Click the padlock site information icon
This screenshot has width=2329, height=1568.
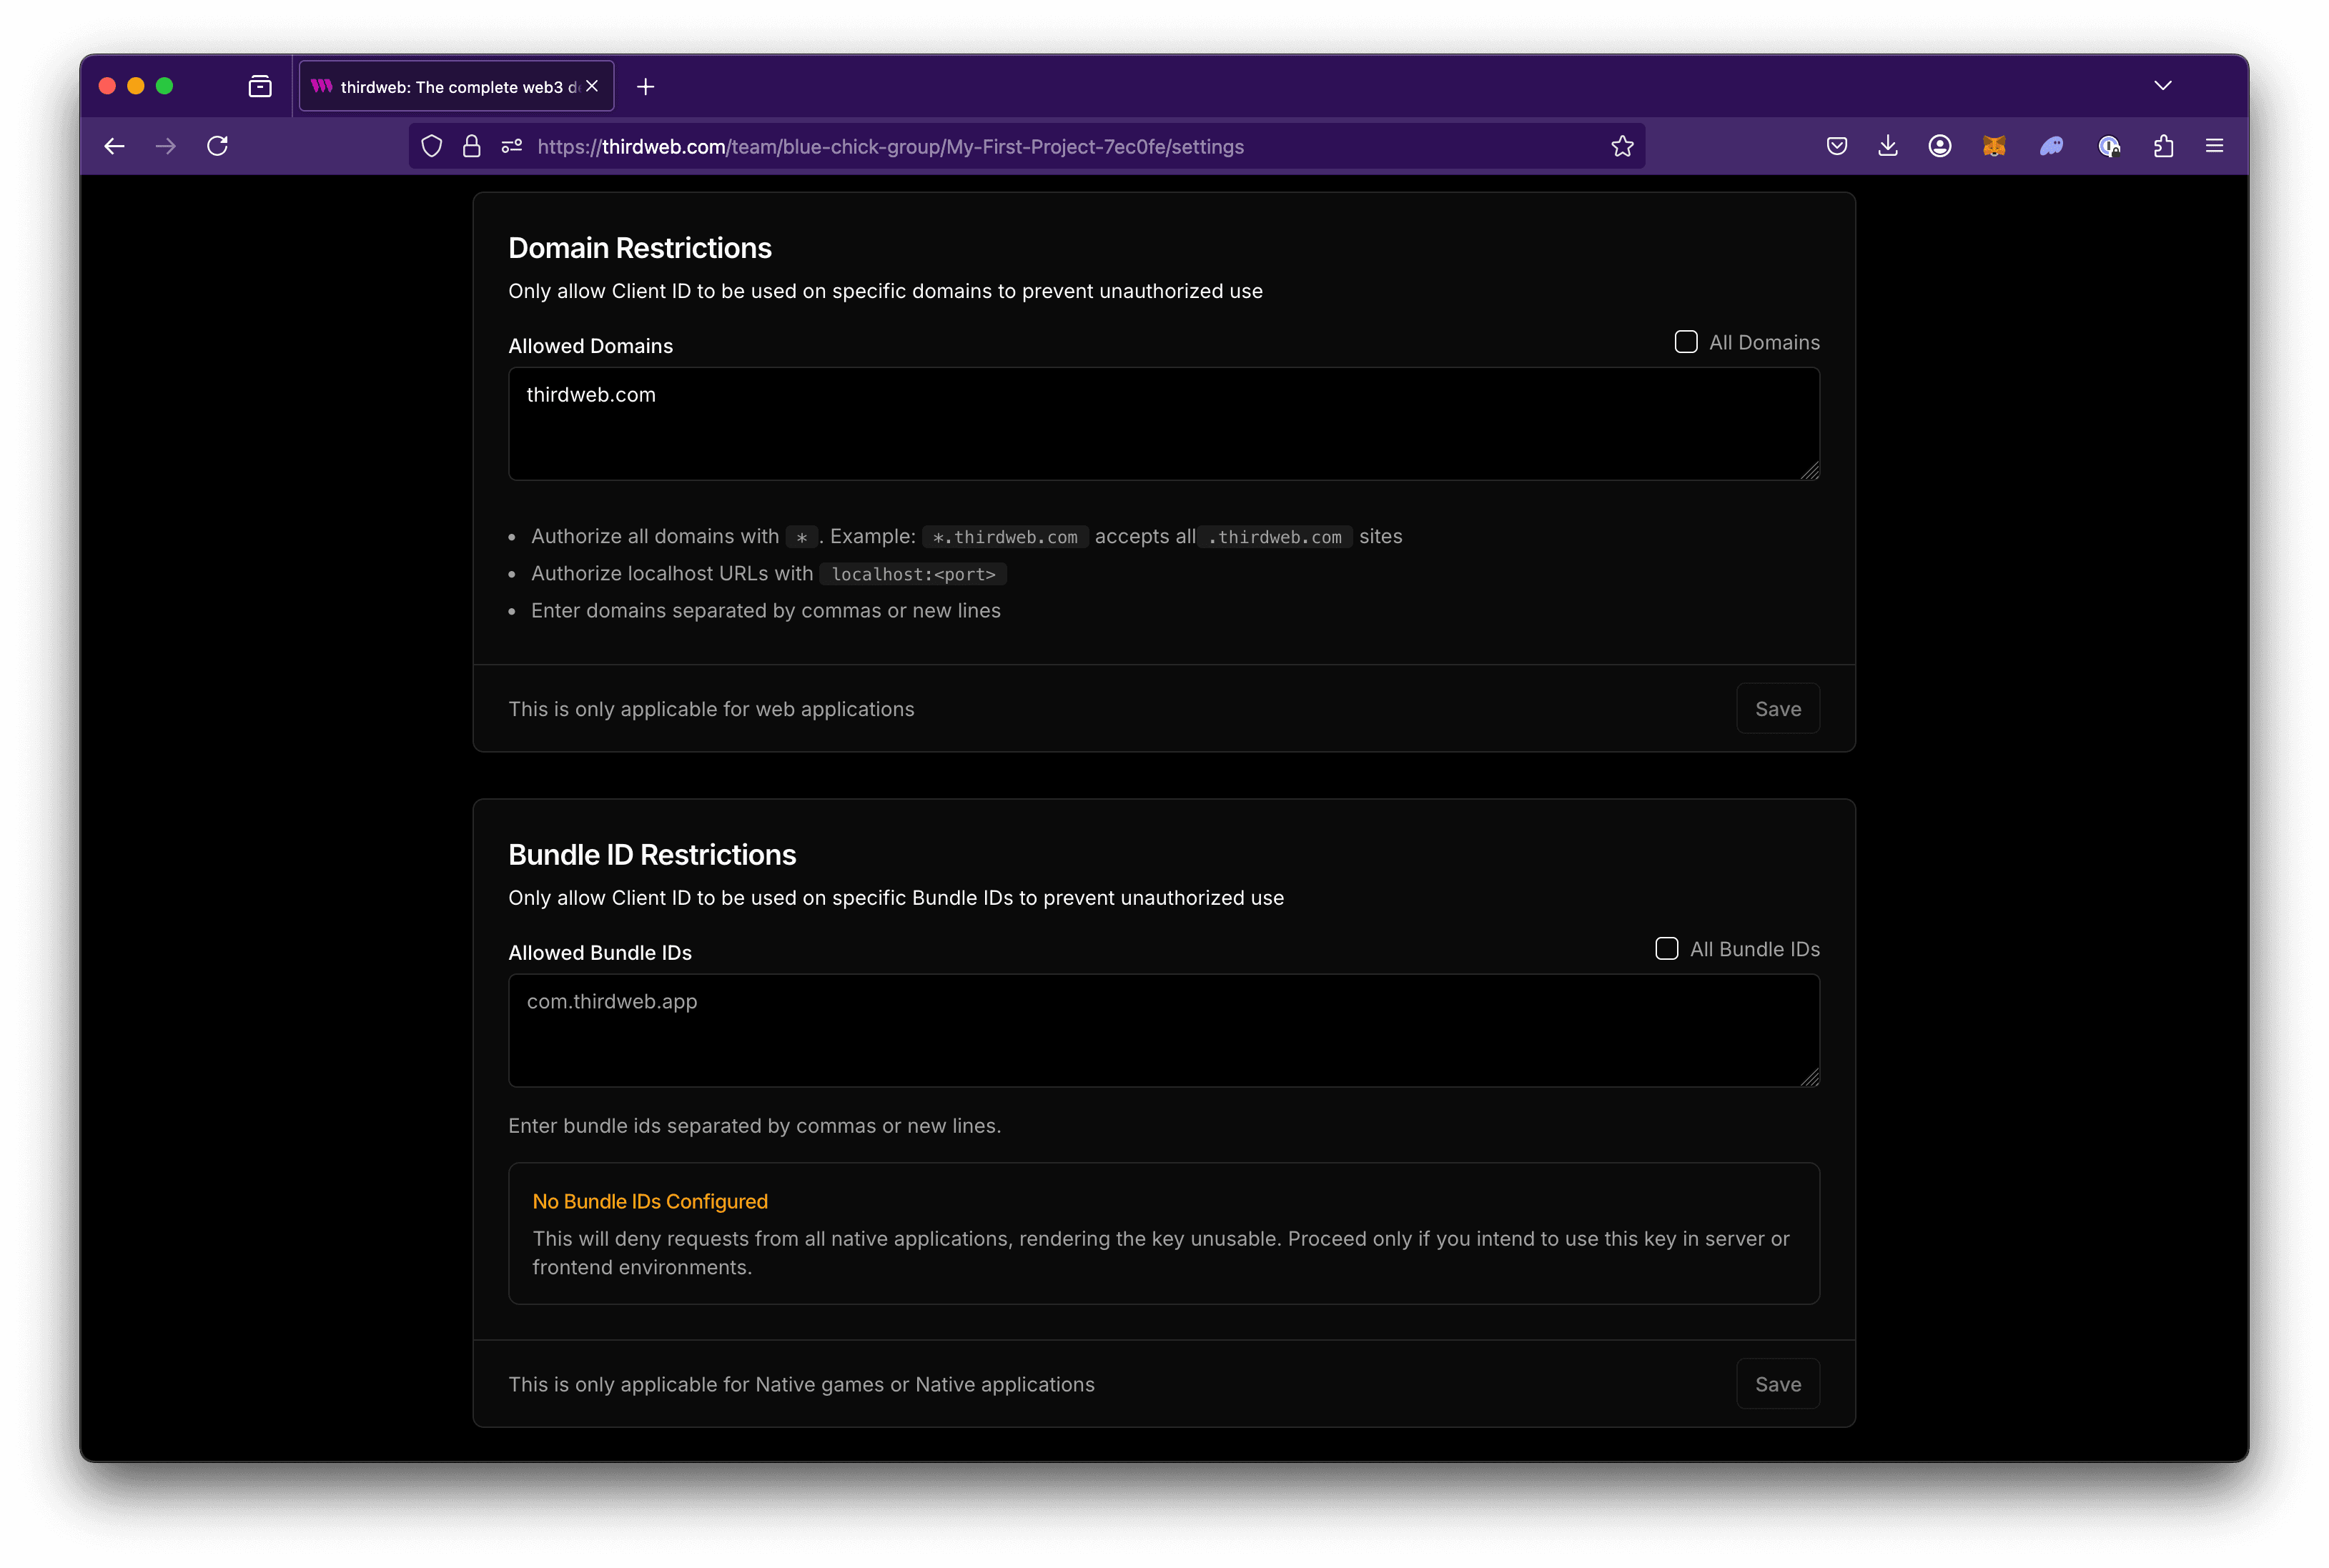471,146
